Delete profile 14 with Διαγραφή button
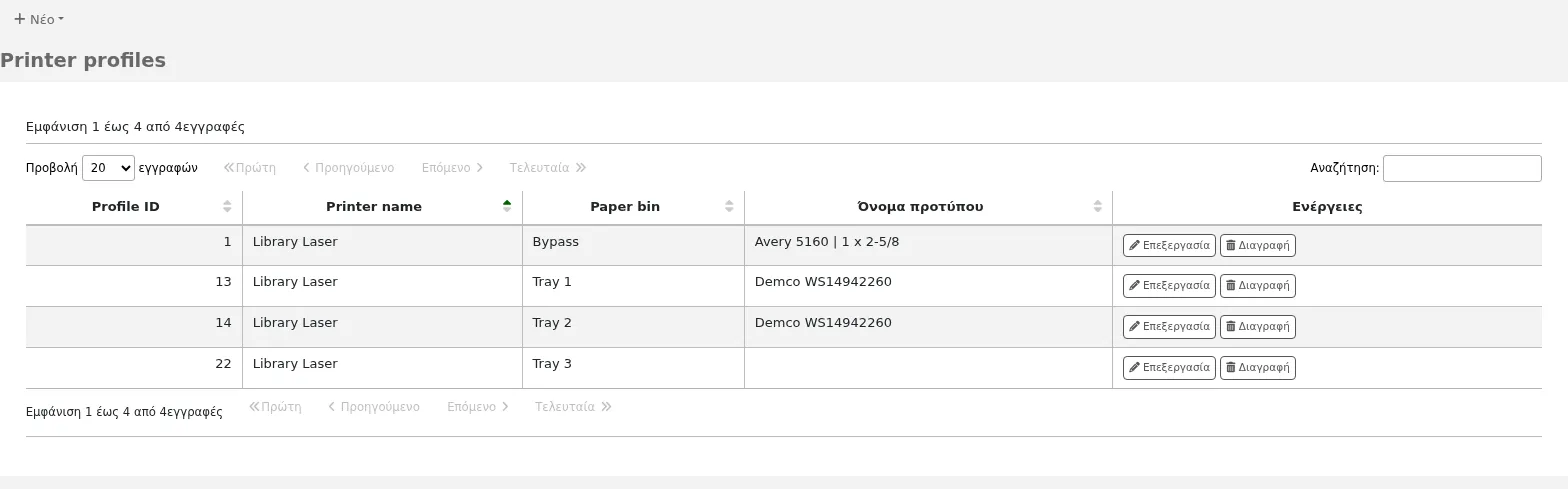 click(1258, 327)
